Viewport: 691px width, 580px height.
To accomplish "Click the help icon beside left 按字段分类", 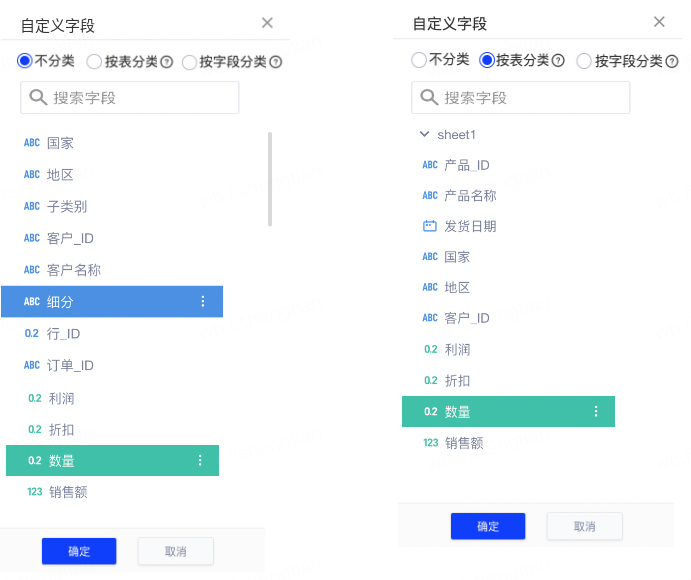I will (276, 62).
